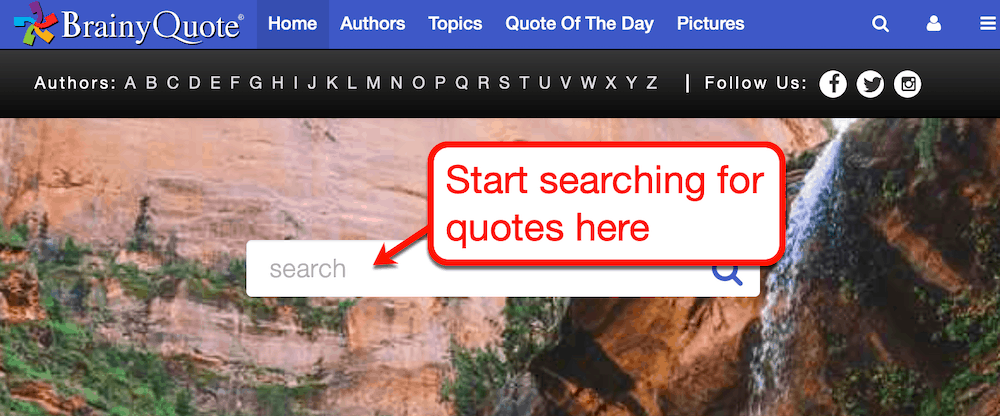Viewport: 1000px width, 416px height.
Task: Browse authors starting with letter A
Action: pos(130,84)
